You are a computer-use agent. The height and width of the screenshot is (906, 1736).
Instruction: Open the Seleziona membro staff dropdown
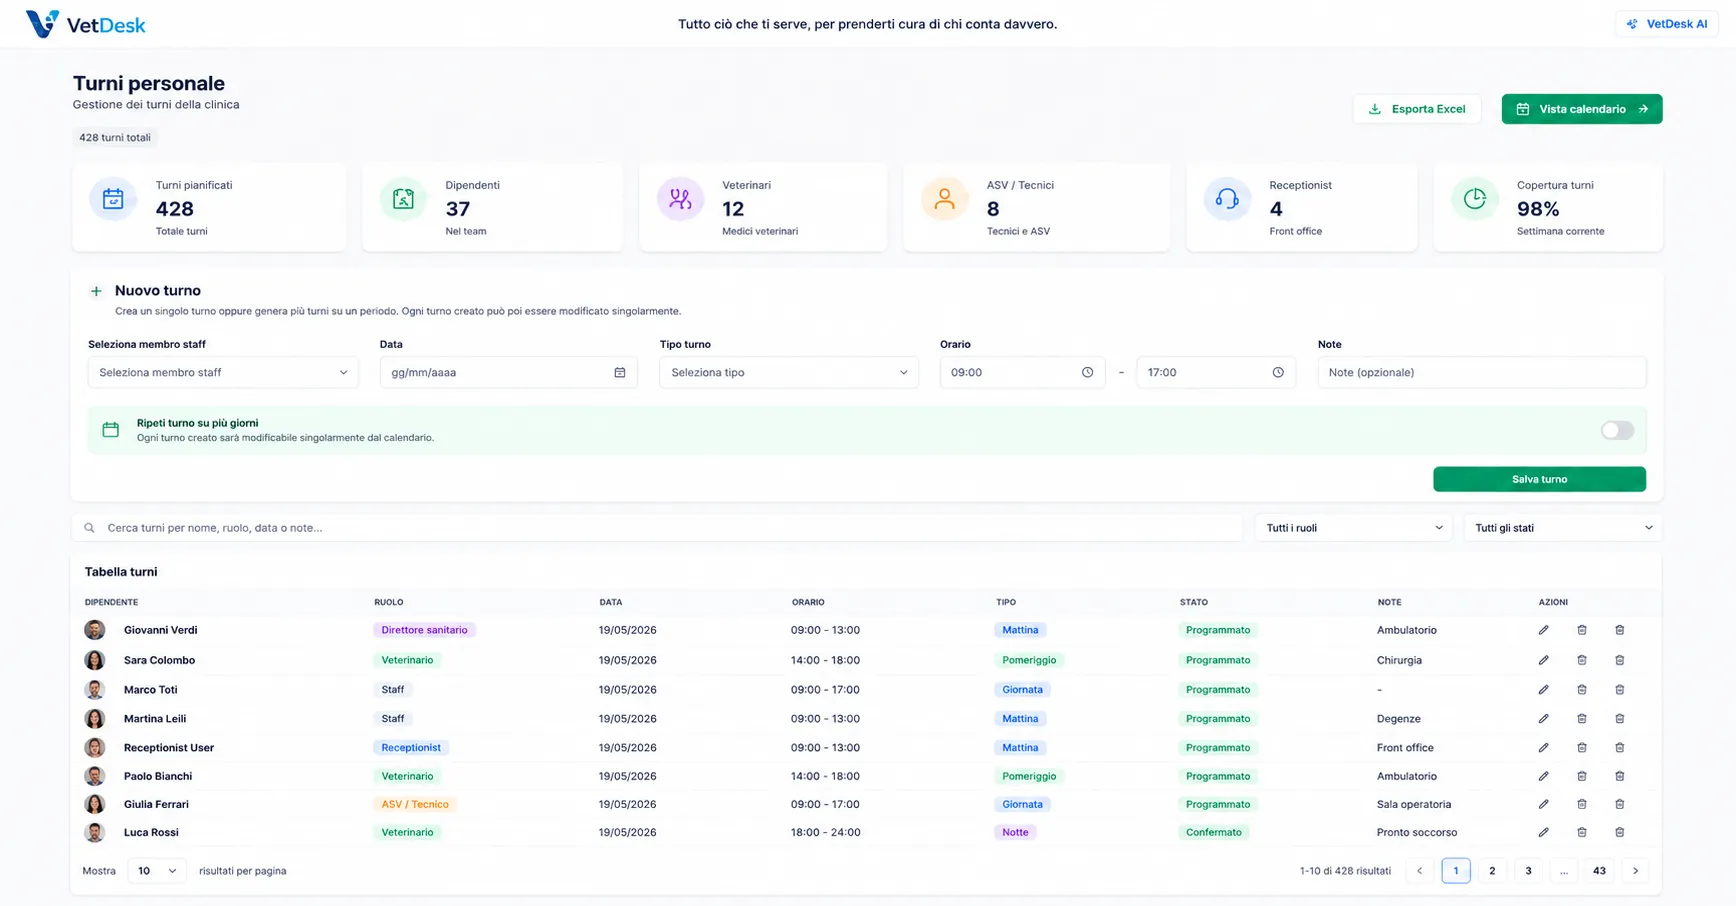point(223,372)
